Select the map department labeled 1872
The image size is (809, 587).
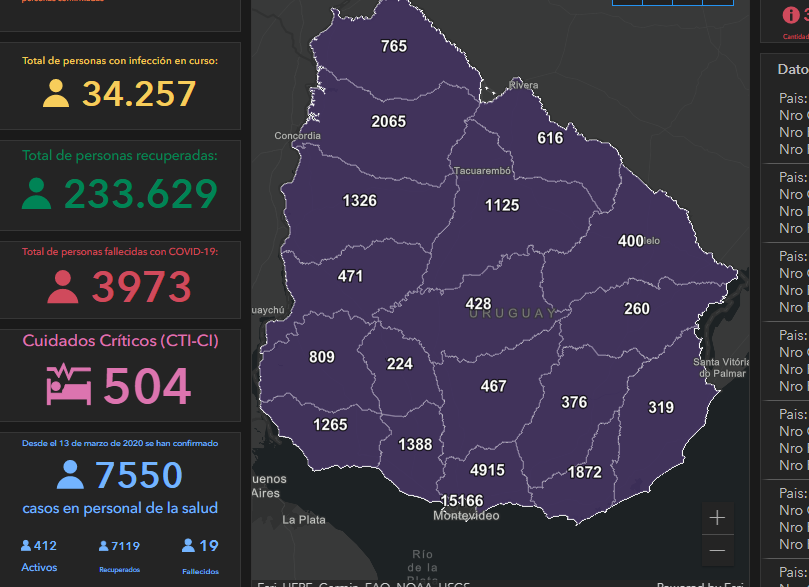point(585,472)
